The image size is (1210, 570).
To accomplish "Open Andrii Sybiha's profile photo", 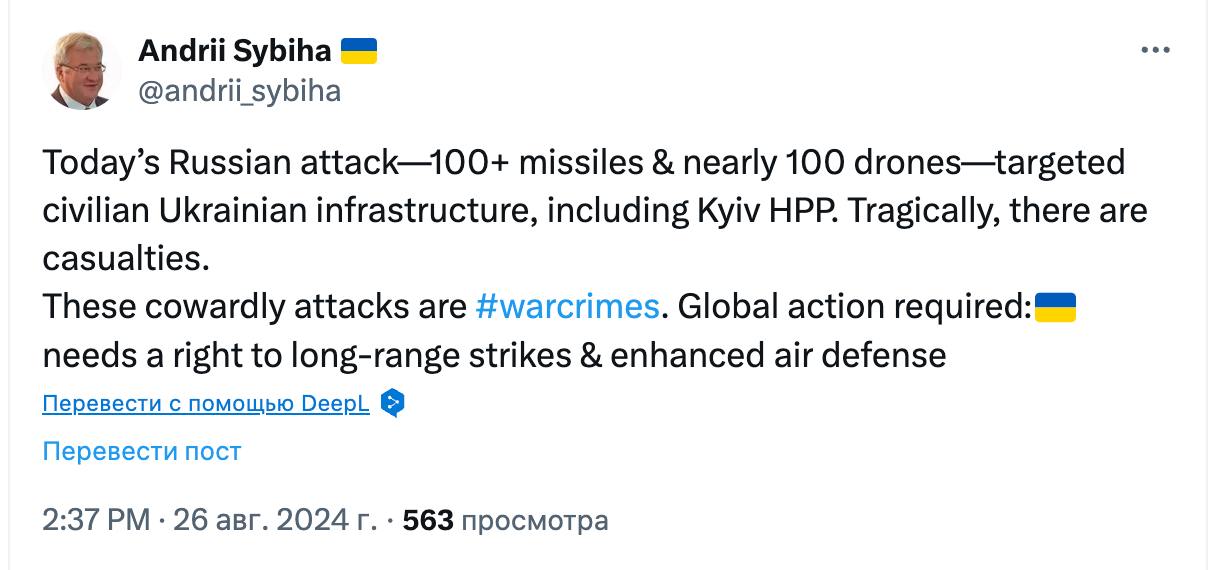I will coord(85,70).
